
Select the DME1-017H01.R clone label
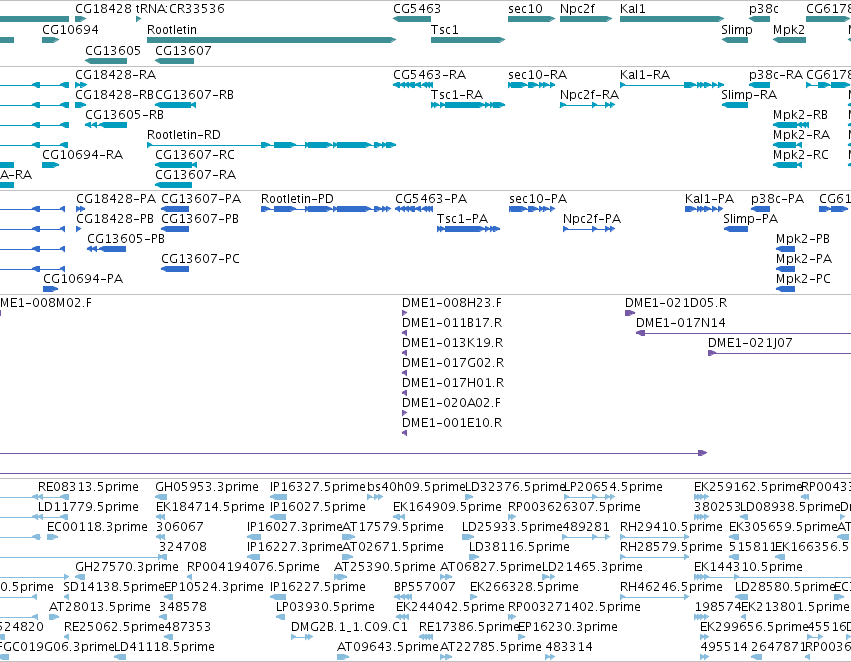(x=453, y=383)
